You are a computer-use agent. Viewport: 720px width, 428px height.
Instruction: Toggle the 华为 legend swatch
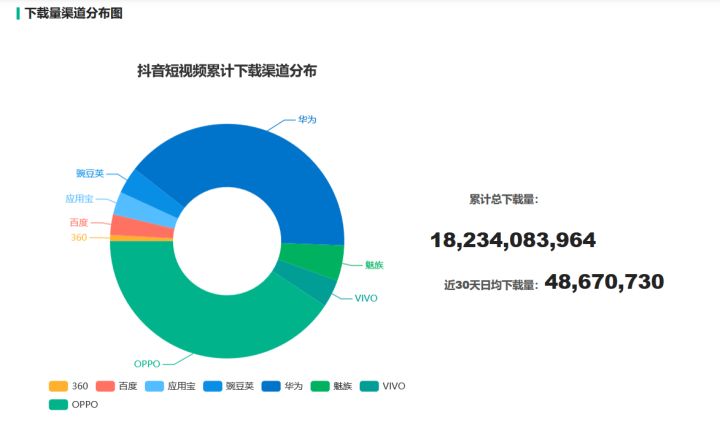(x=271, y=386)
